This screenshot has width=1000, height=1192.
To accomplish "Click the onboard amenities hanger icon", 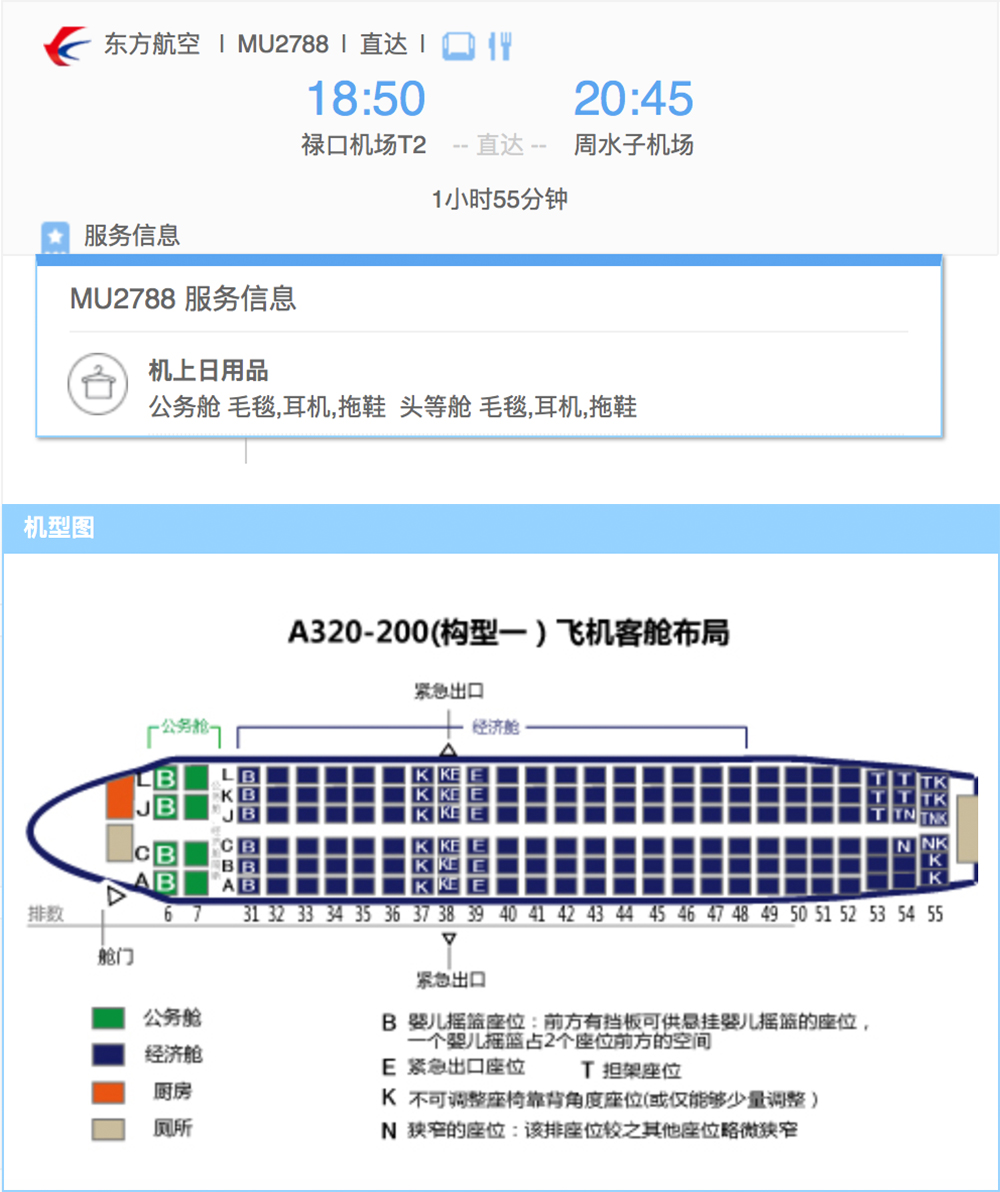I will [98, 384].
